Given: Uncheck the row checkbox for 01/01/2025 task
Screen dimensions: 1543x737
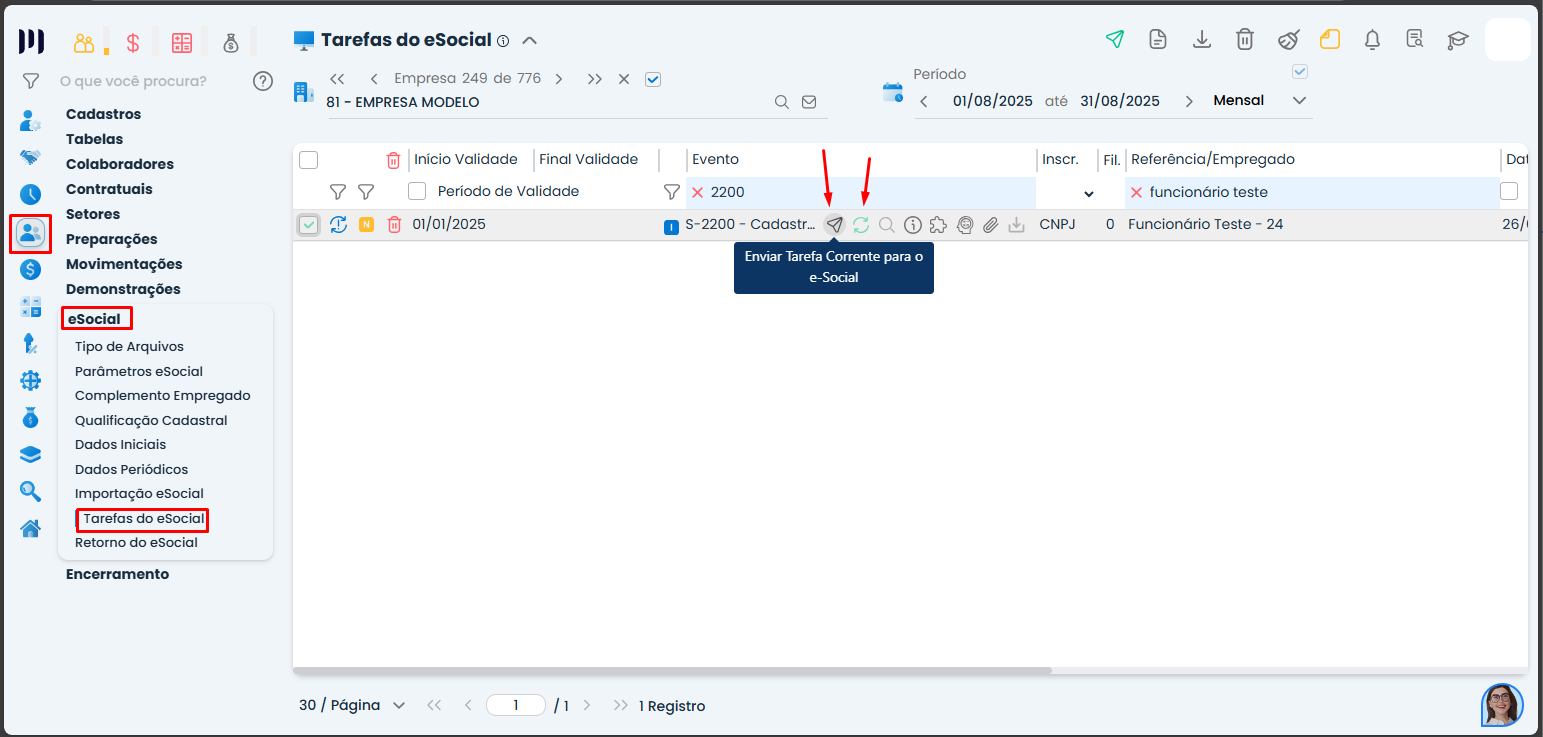Looking at the screenshot, I should 309,225.
